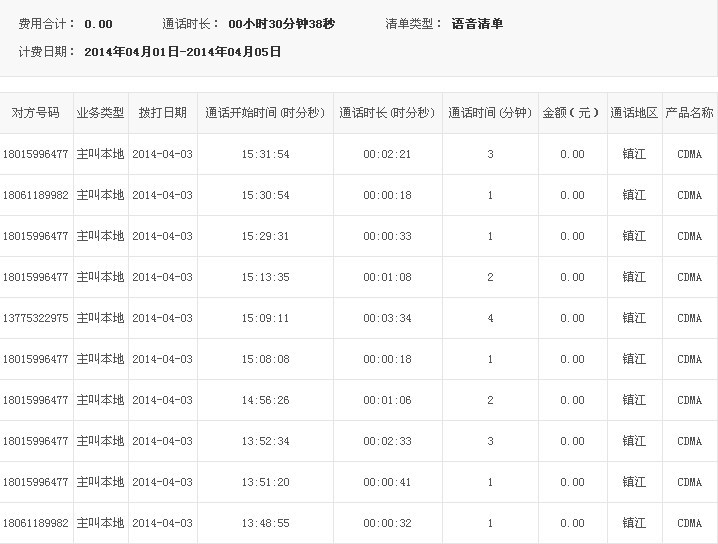The image size is (718, 544).
Task: Select the start time 13:48:55
Action: pyautogui.click(x=266, y=523)
